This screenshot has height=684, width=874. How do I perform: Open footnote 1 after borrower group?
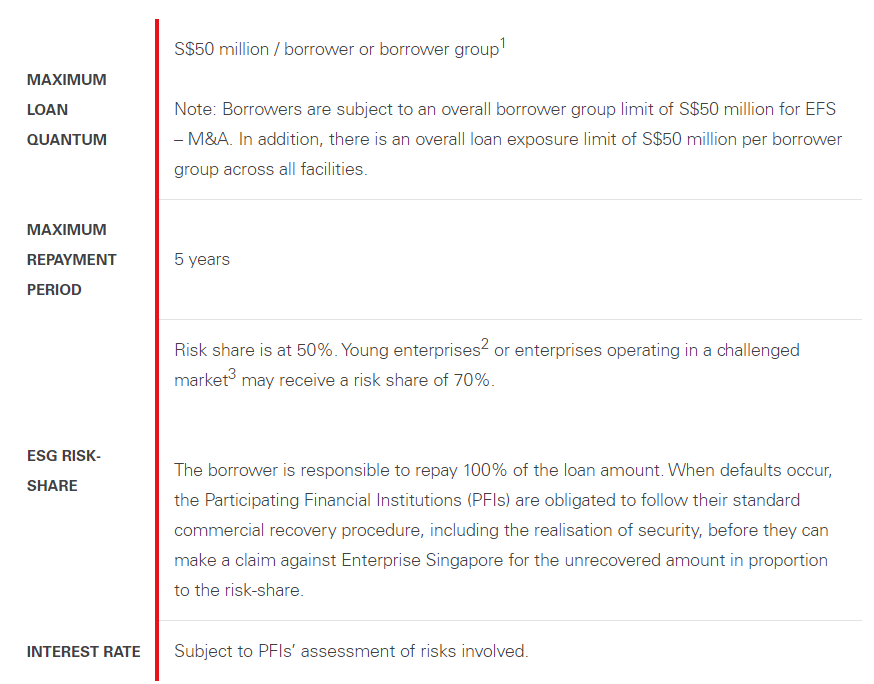(x=502, y=43)
